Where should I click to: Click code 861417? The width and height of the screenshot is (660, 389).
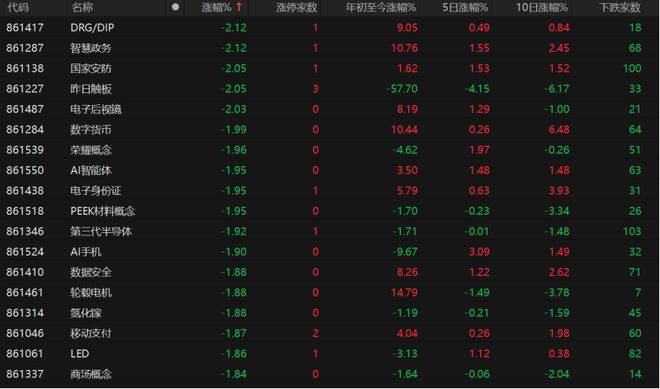(x=25, y=28)
